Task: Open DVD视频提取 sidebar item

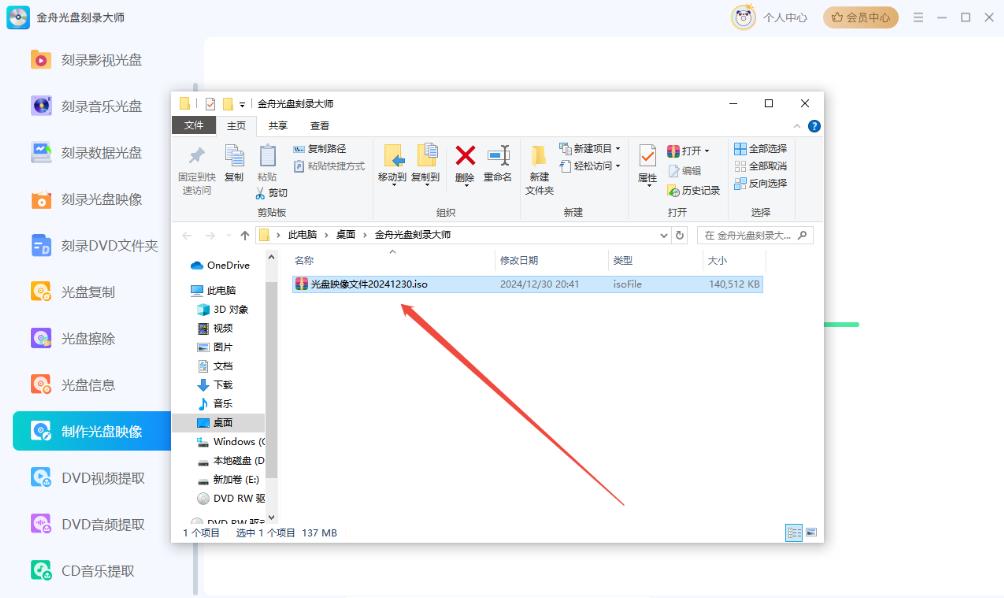Action: pos(88,478)
